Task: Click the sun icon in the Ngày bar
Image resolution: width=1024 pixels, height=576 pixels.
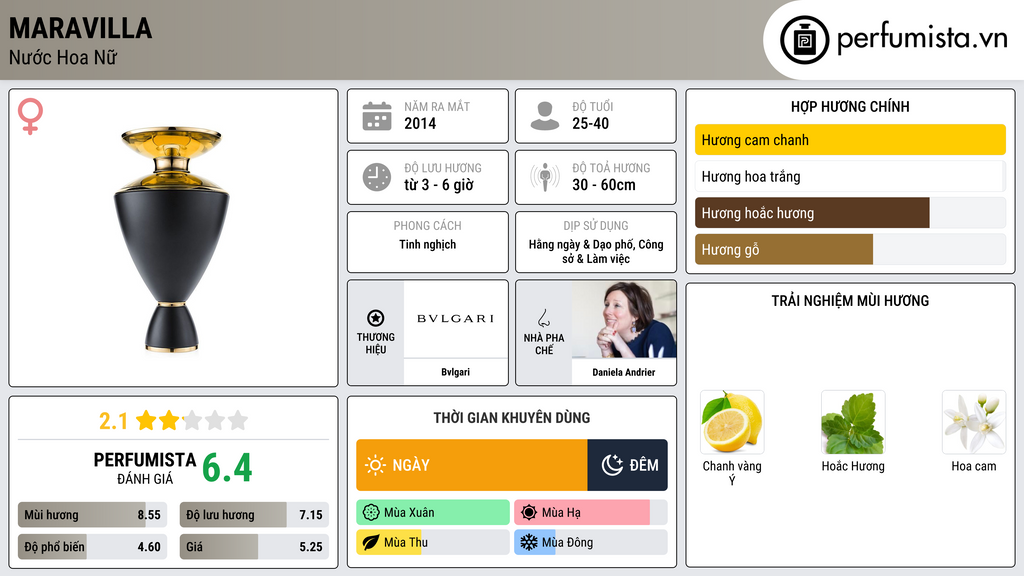Action: [375, 465]
